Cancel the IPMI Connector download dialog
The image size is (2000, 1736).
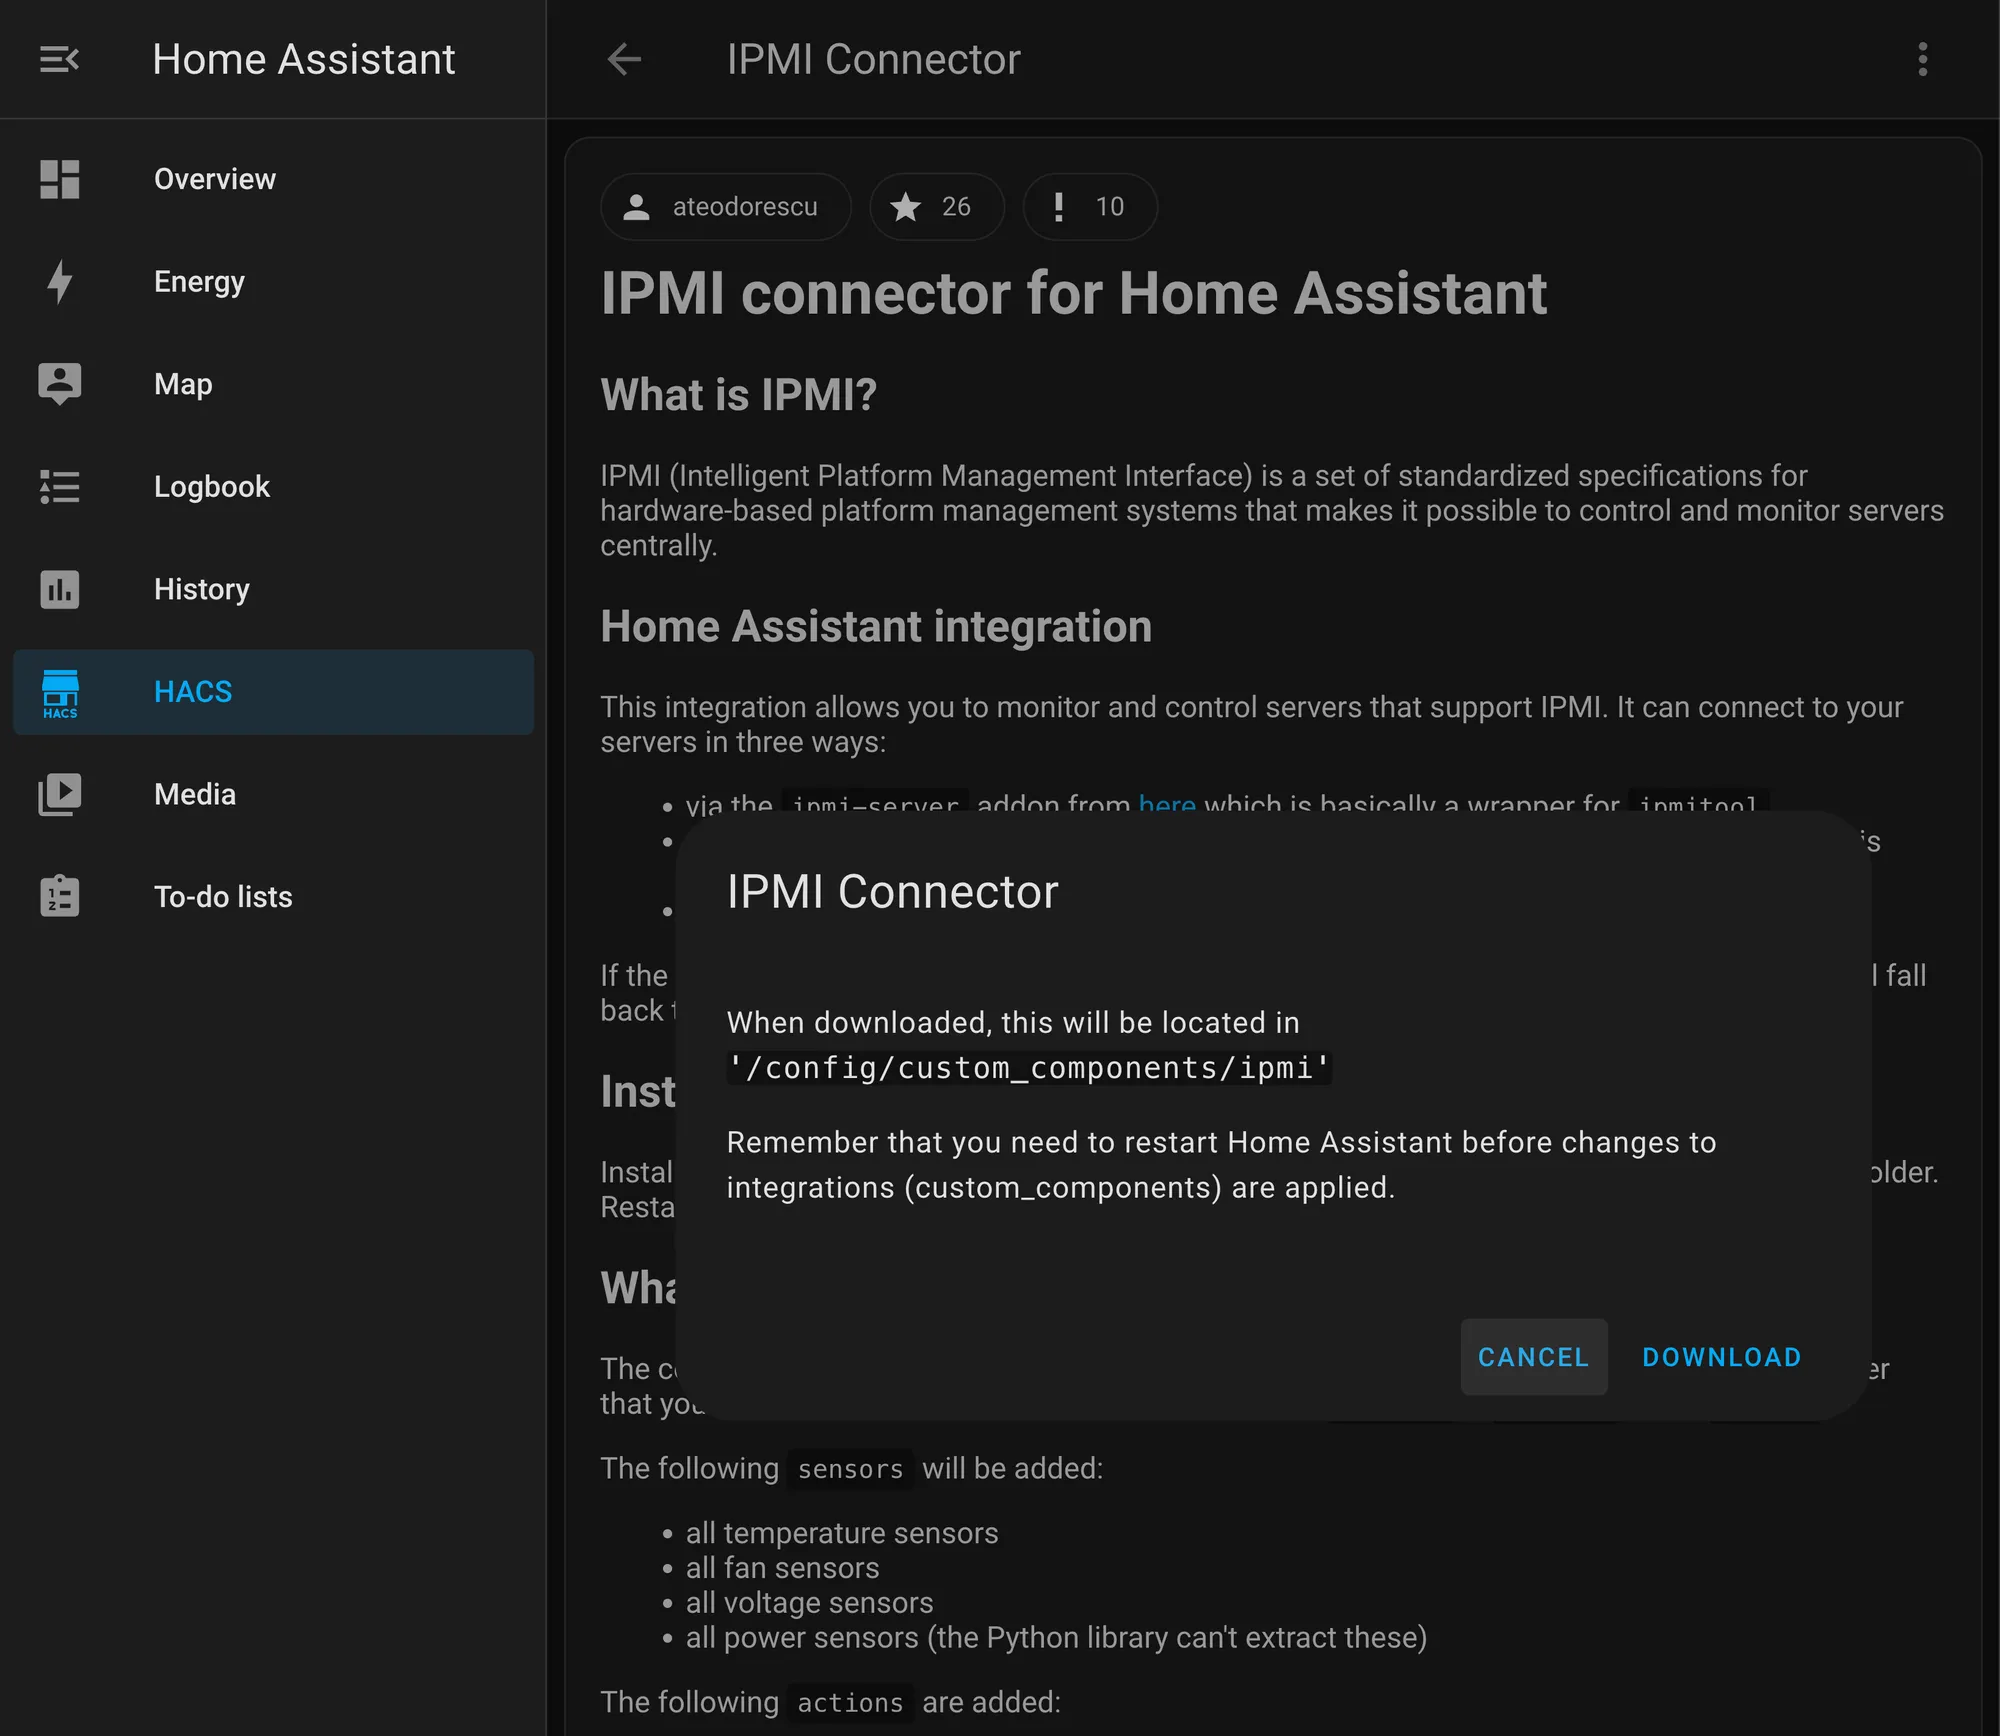click(x=1533, y=1357)
